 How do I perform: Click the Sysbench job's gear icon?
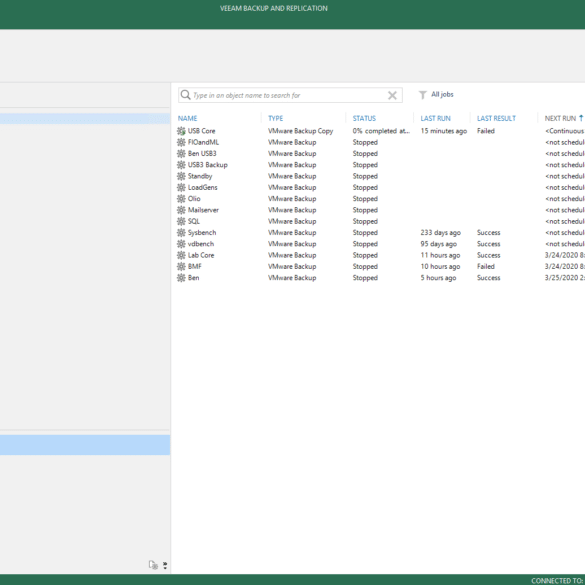(181, 232)
